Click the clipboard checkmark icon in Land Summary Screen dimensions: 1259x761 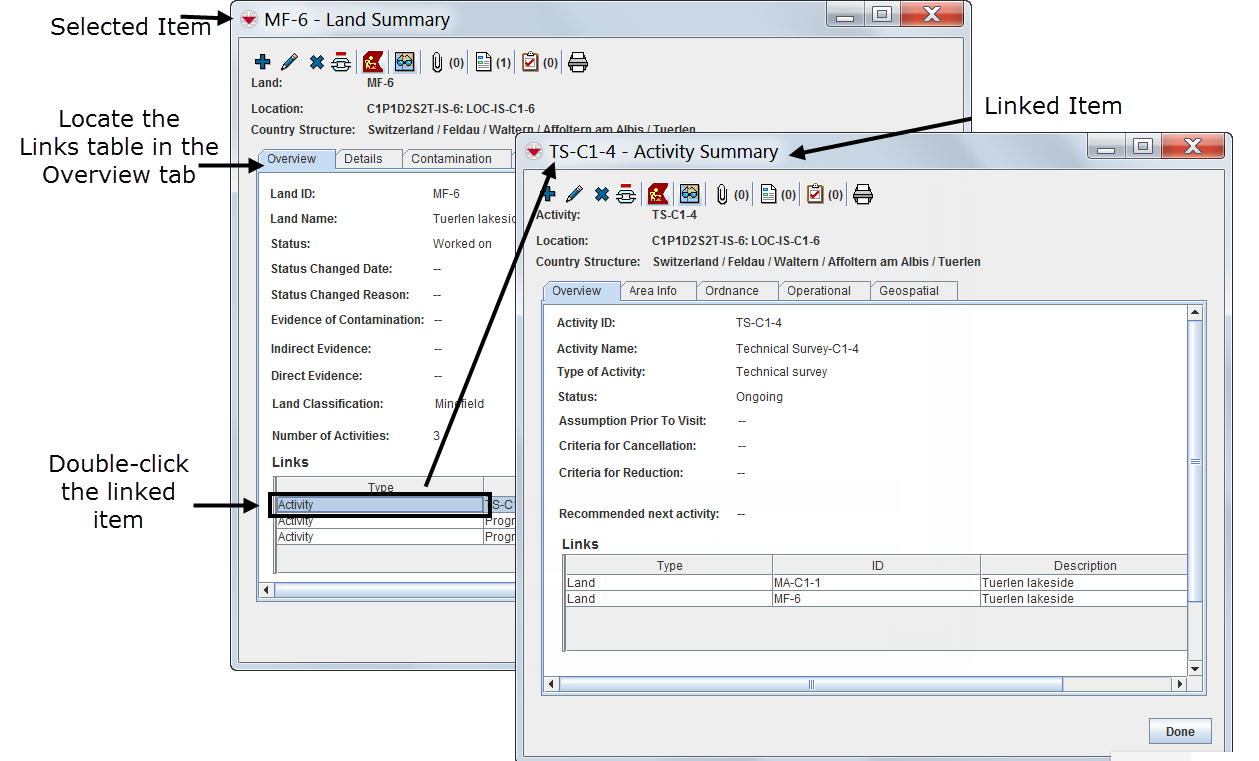pos(530,62)
